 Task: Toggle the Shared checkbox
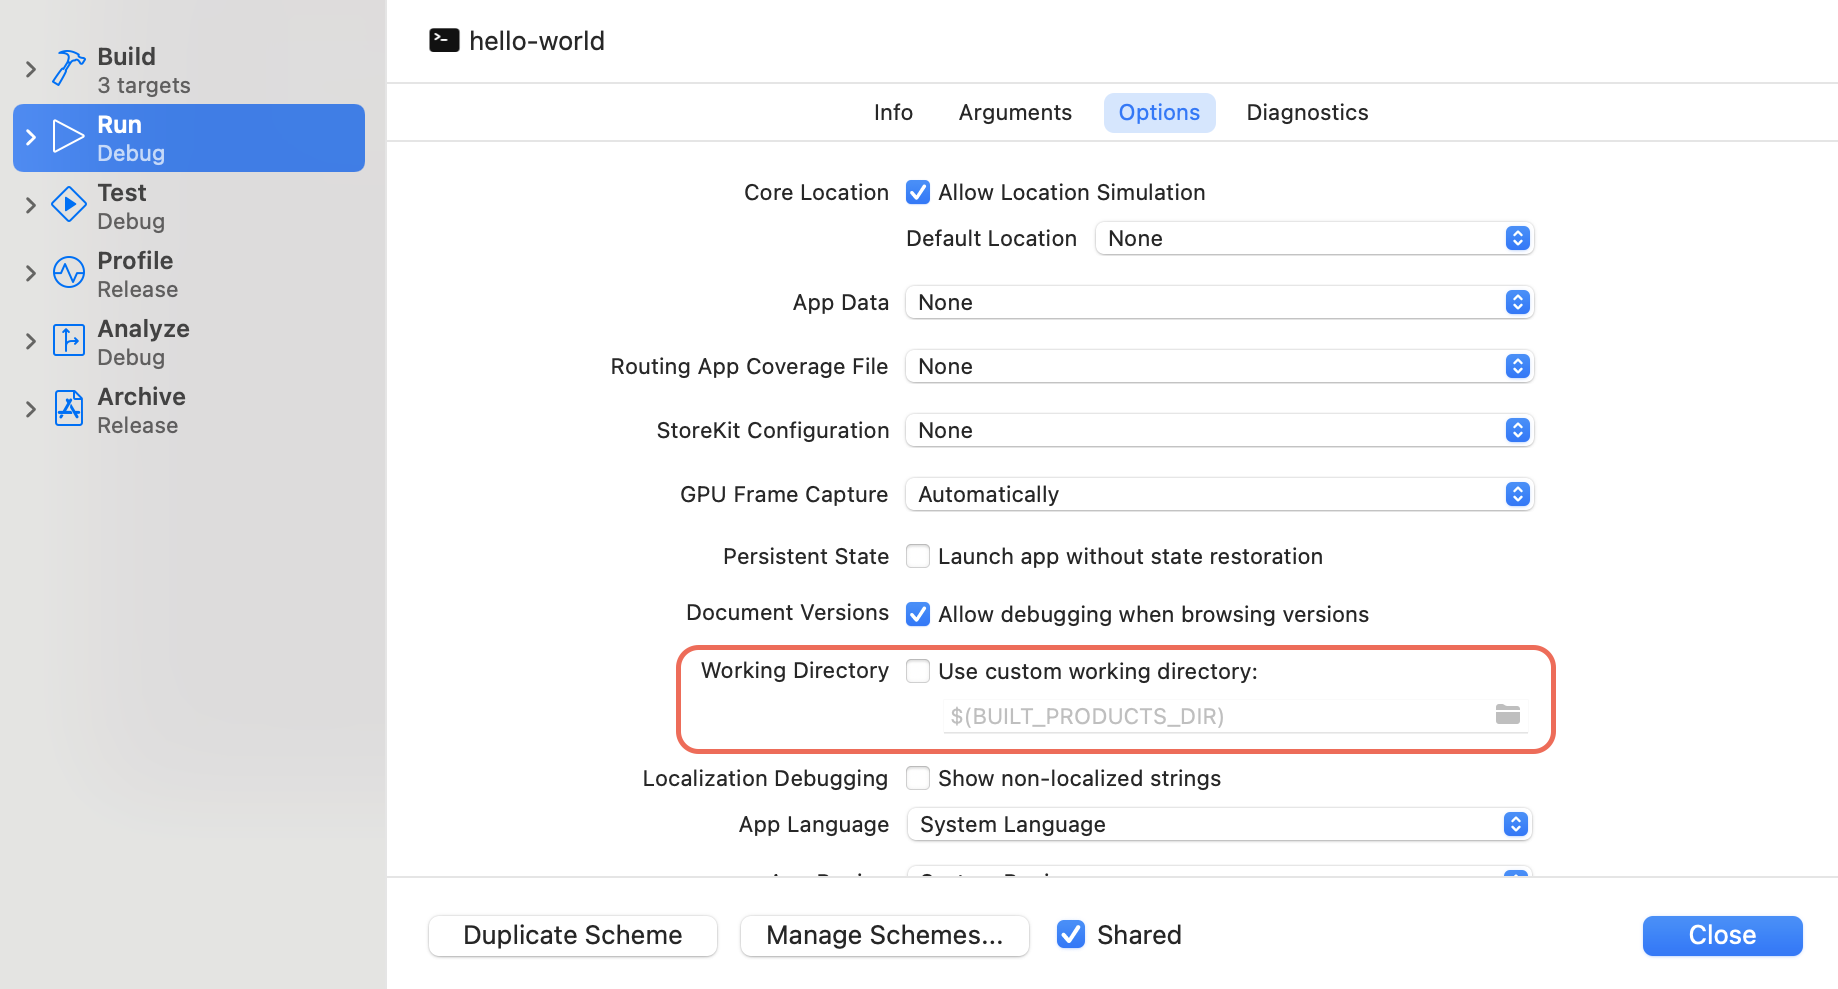tap(1070, 934)
